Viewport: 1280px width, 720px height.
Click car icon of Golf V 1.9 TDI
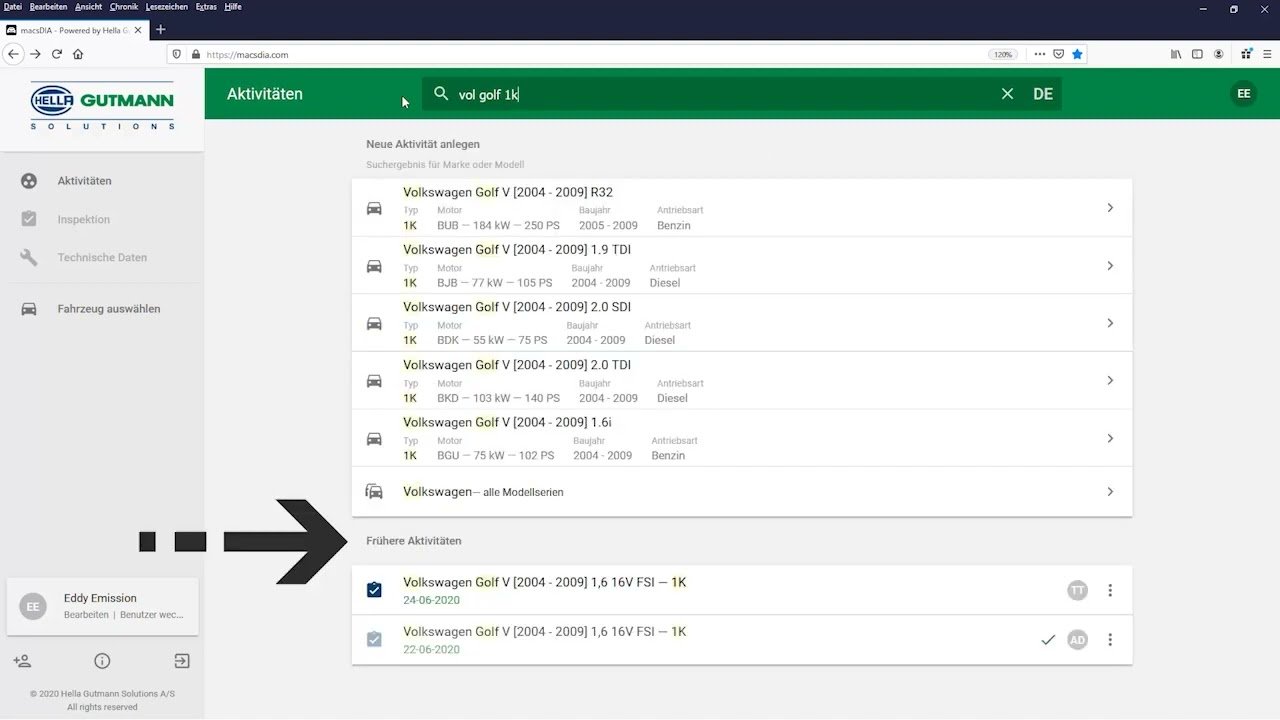coord(374,266)
